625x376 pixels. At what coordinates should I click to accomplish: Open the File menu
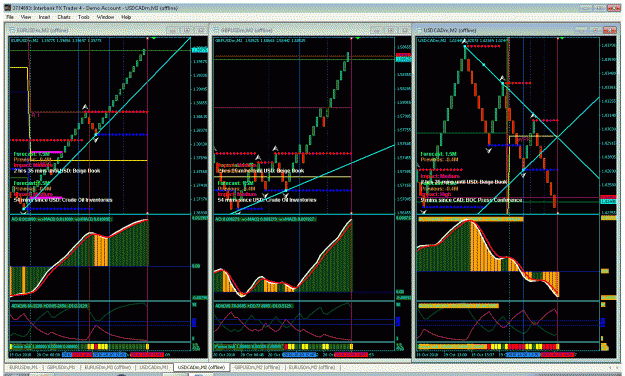pos(10,17)
